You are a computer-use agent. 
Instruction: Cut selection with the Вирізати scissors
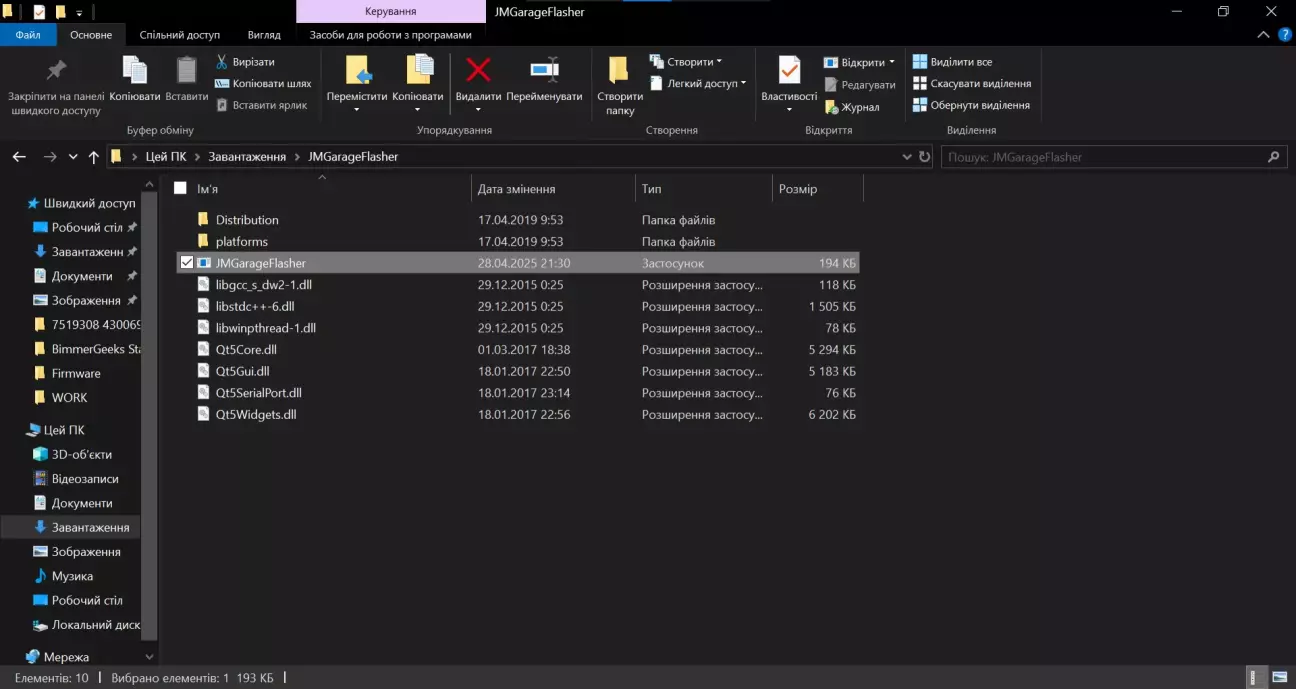click(244, 62)
